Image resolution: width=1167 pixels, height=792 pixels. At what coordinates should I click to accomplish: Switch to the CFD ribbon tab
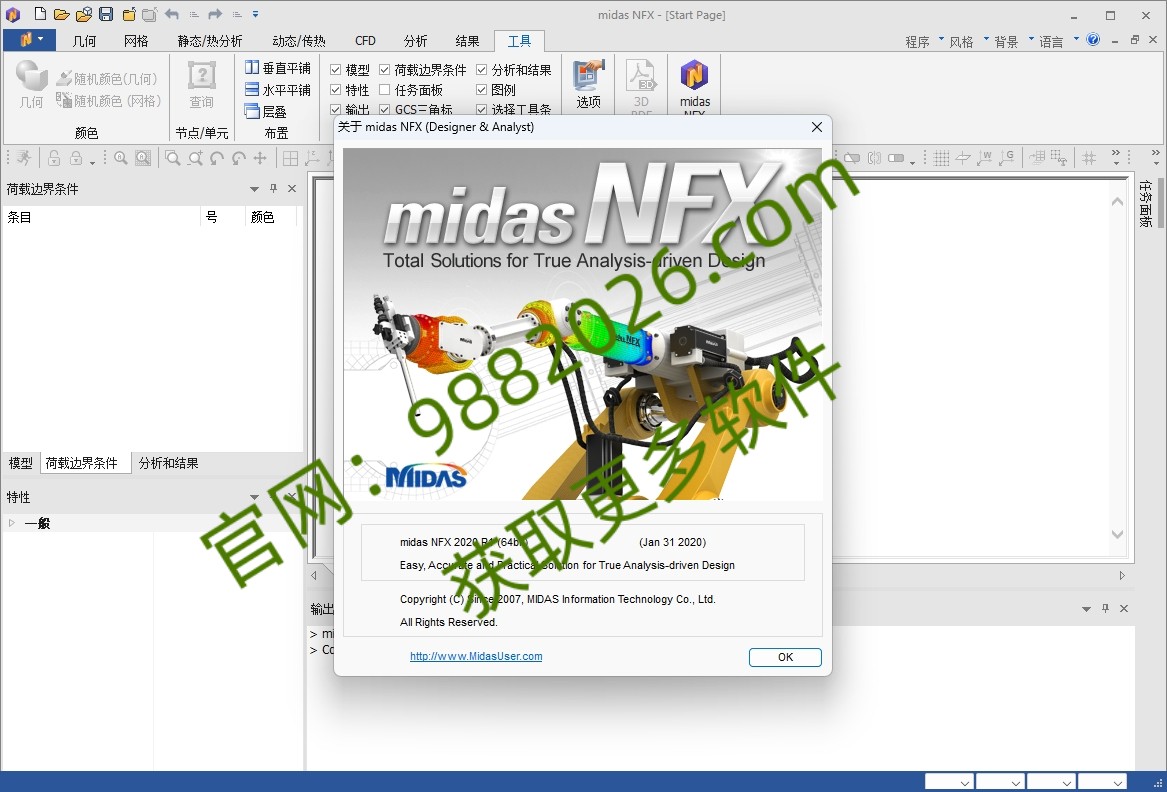click(x=365, y=41)
